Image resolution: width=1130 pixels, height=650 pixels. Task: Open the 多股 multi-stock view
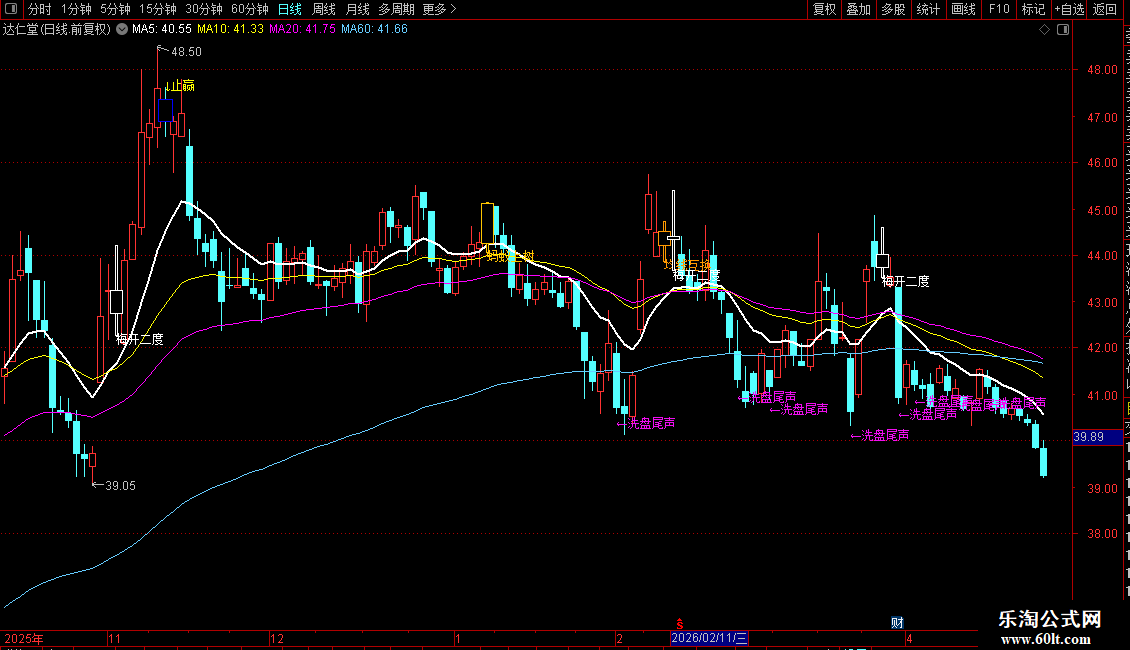pos(893,9)
